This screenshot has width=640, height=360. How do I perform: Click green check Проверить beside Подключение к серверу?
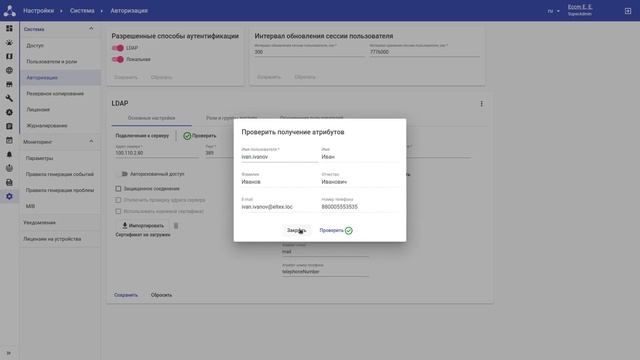200,136
